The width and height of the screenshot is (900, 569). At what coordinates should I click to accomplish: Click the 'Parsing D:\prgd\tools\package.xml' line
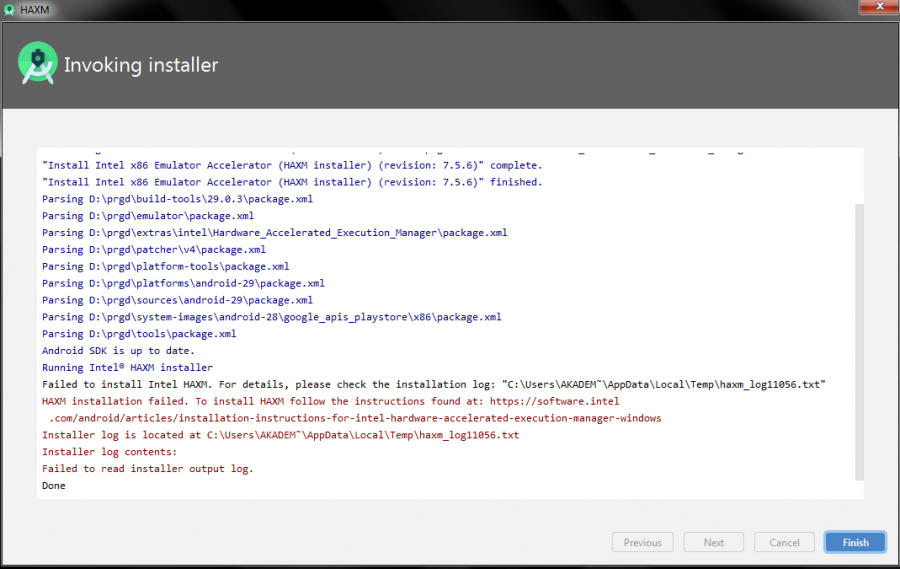(x=139, y=334)
